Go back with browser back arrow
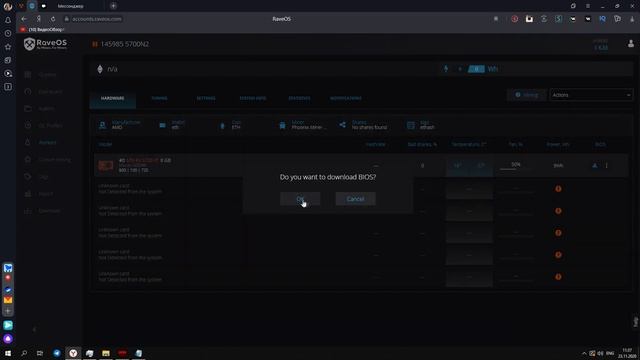640x360 pixels. 24,19
